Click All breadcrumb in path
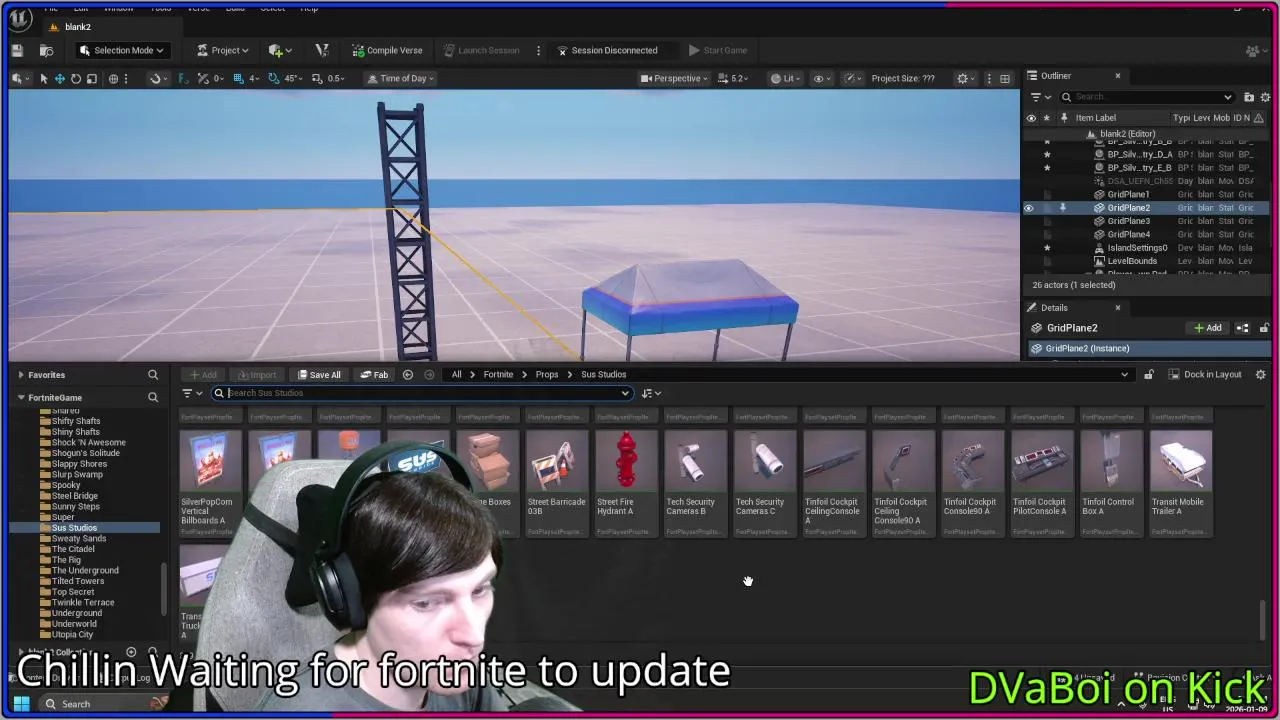Viewport: 1280px width, 720px height. click(x=456, y=374)
